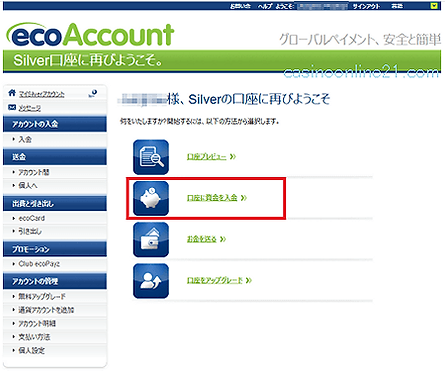Click the envelope messages icon
This screenshot has width=445, height=381.
point(12,107)
